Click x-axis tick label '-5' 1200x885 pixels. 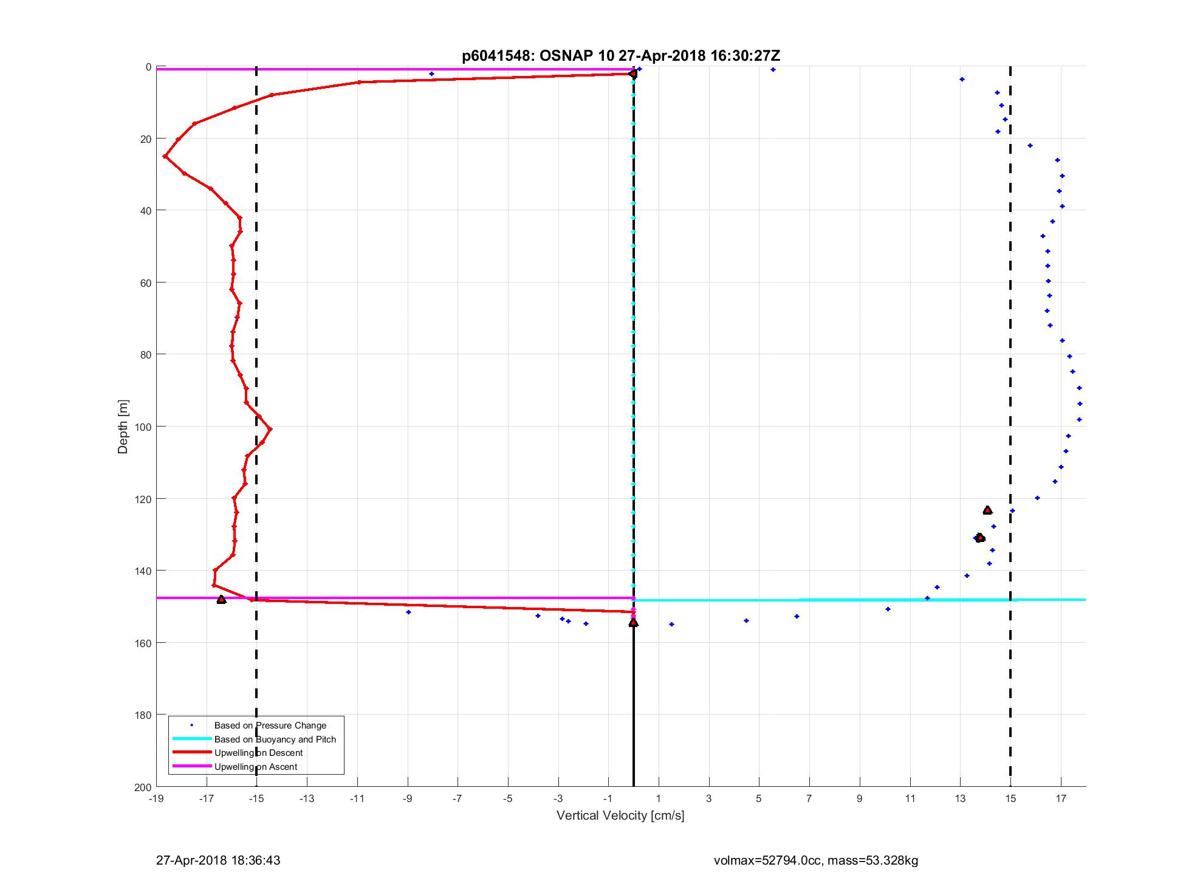(508, 798)
